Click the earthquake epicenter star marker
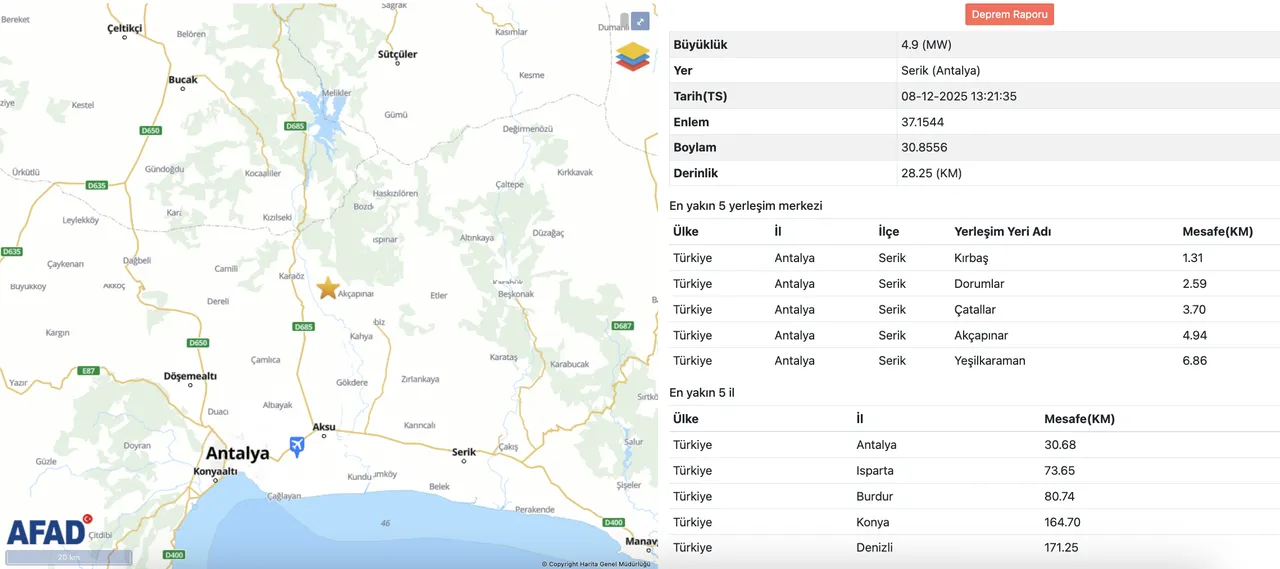The image size is (1280, 569). (328, 289)
